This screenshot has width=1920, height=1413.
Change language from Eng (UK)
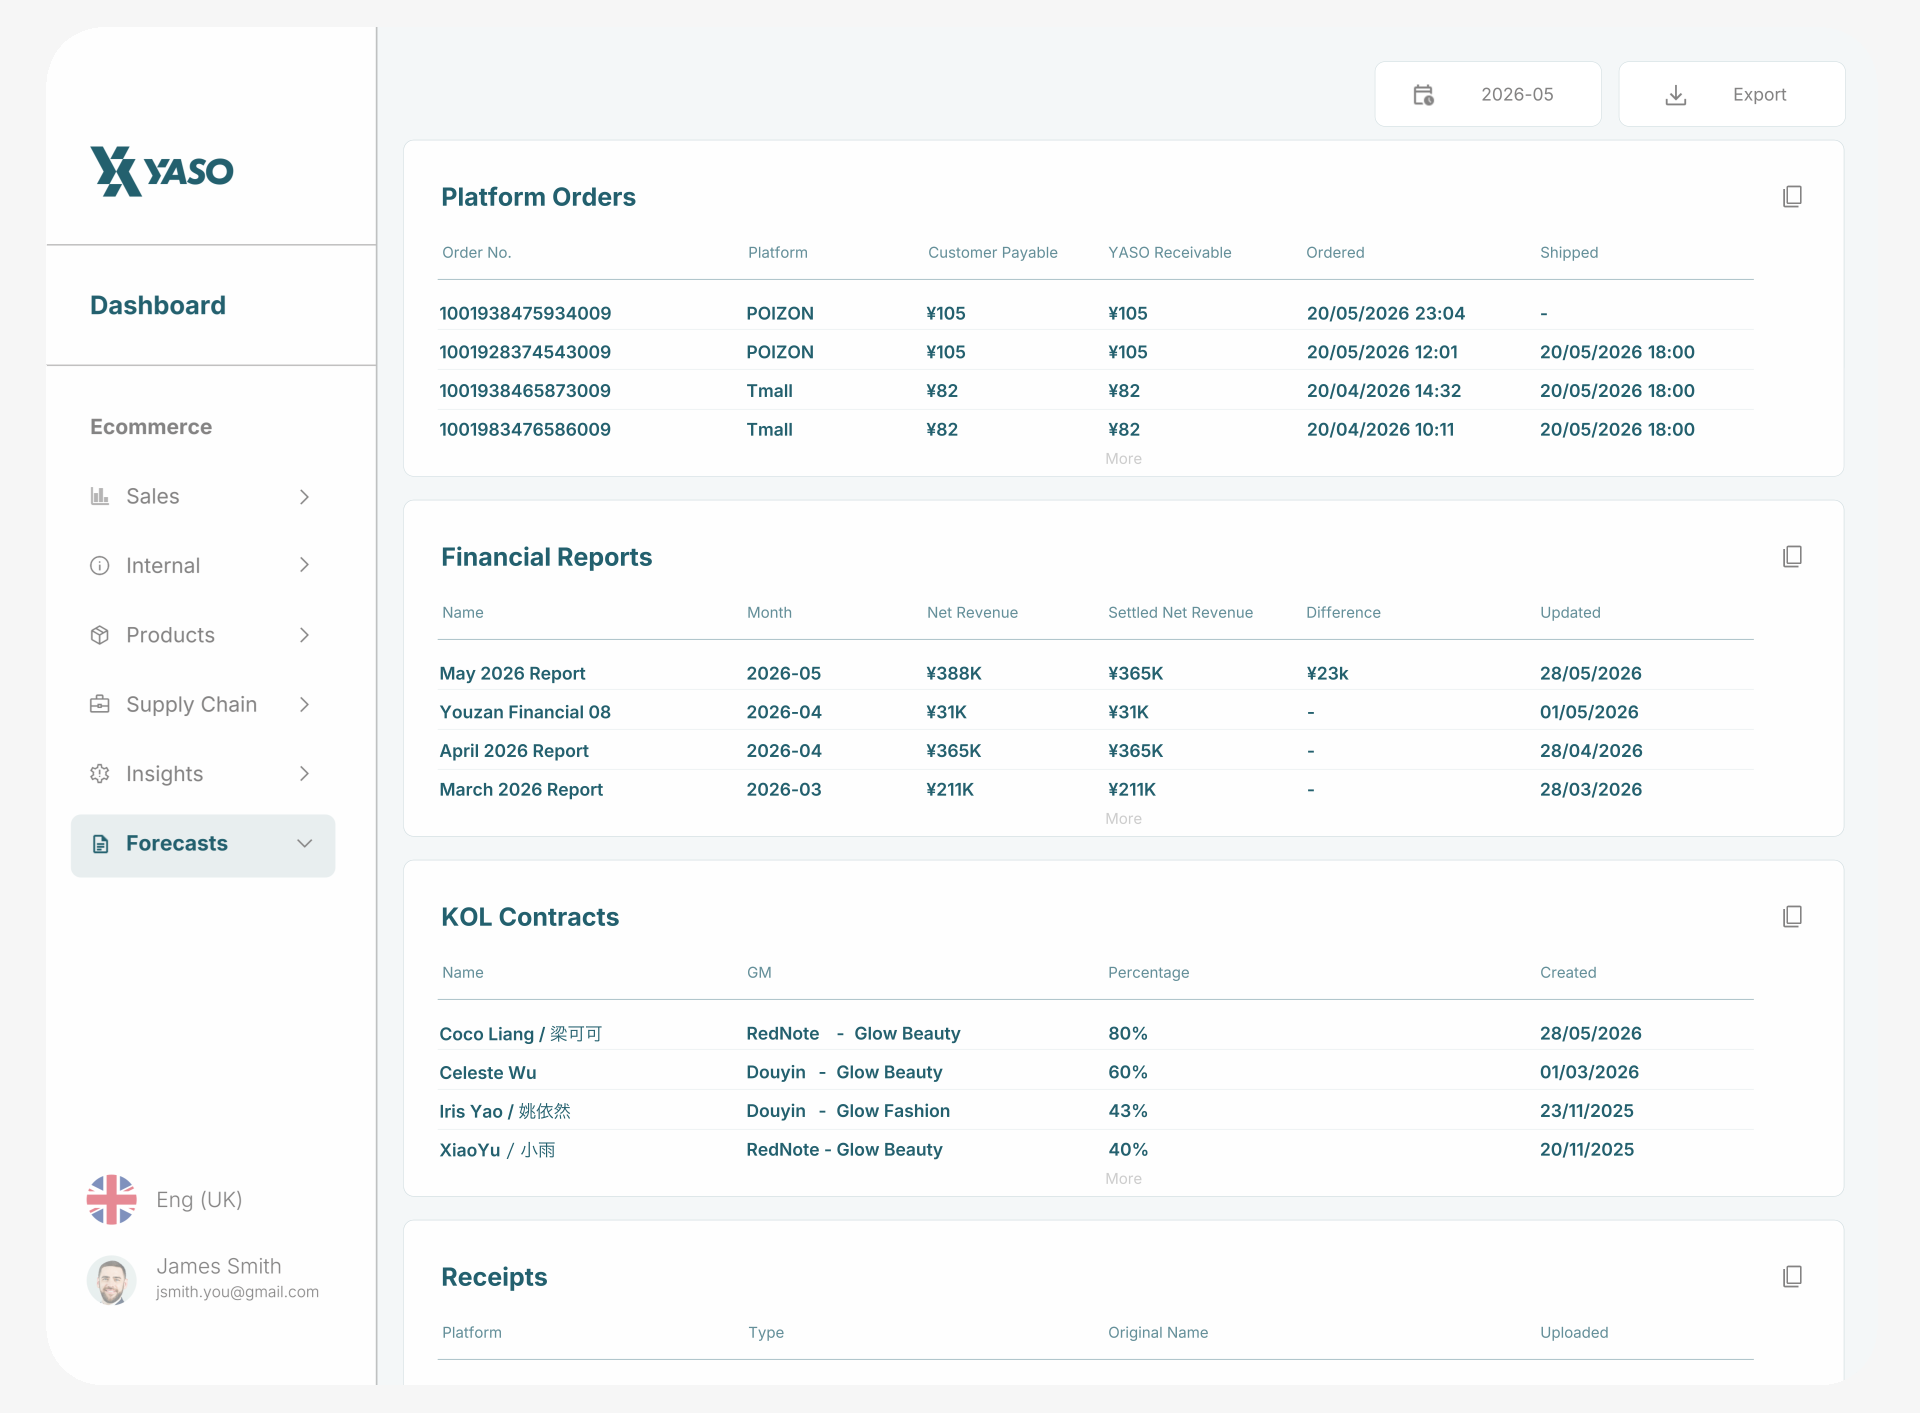(x=199, y=1200)
